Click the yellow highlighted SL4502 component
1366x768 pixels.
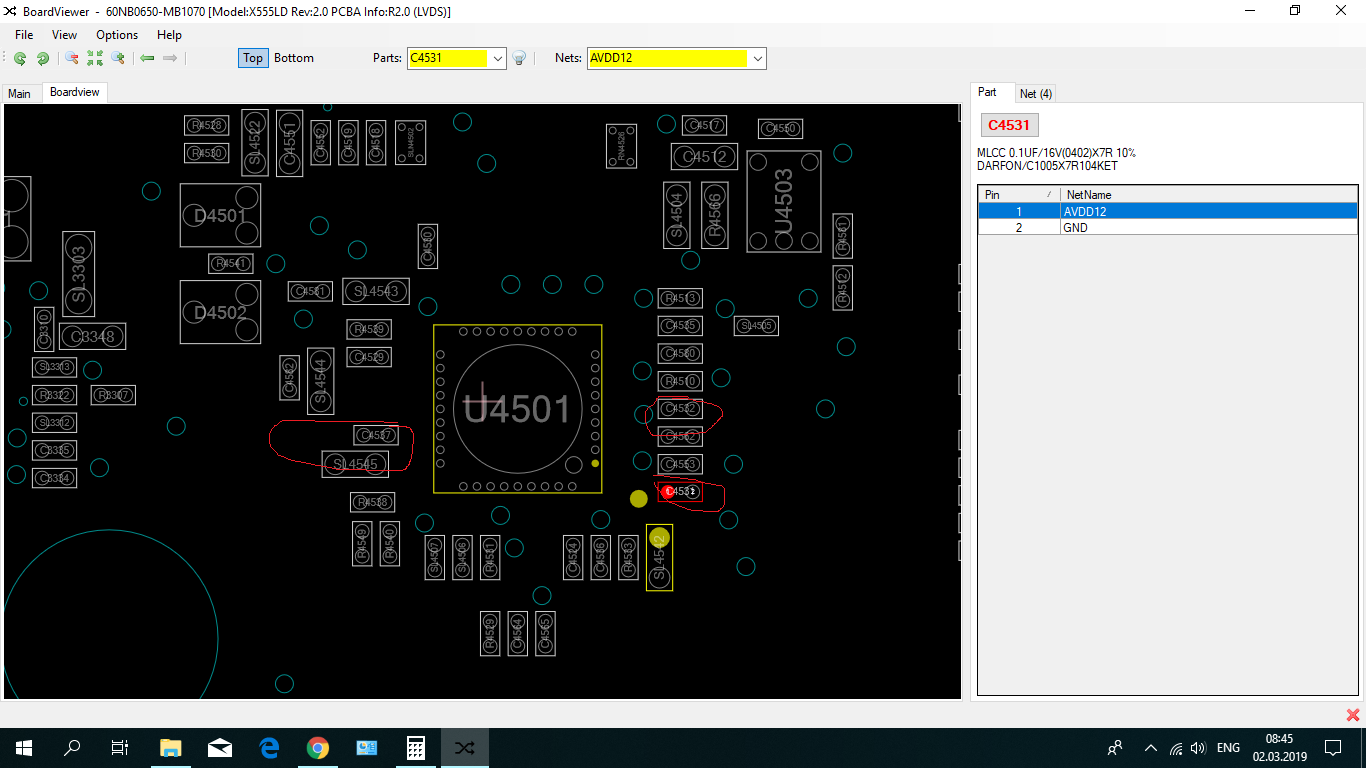coord(659,558)
